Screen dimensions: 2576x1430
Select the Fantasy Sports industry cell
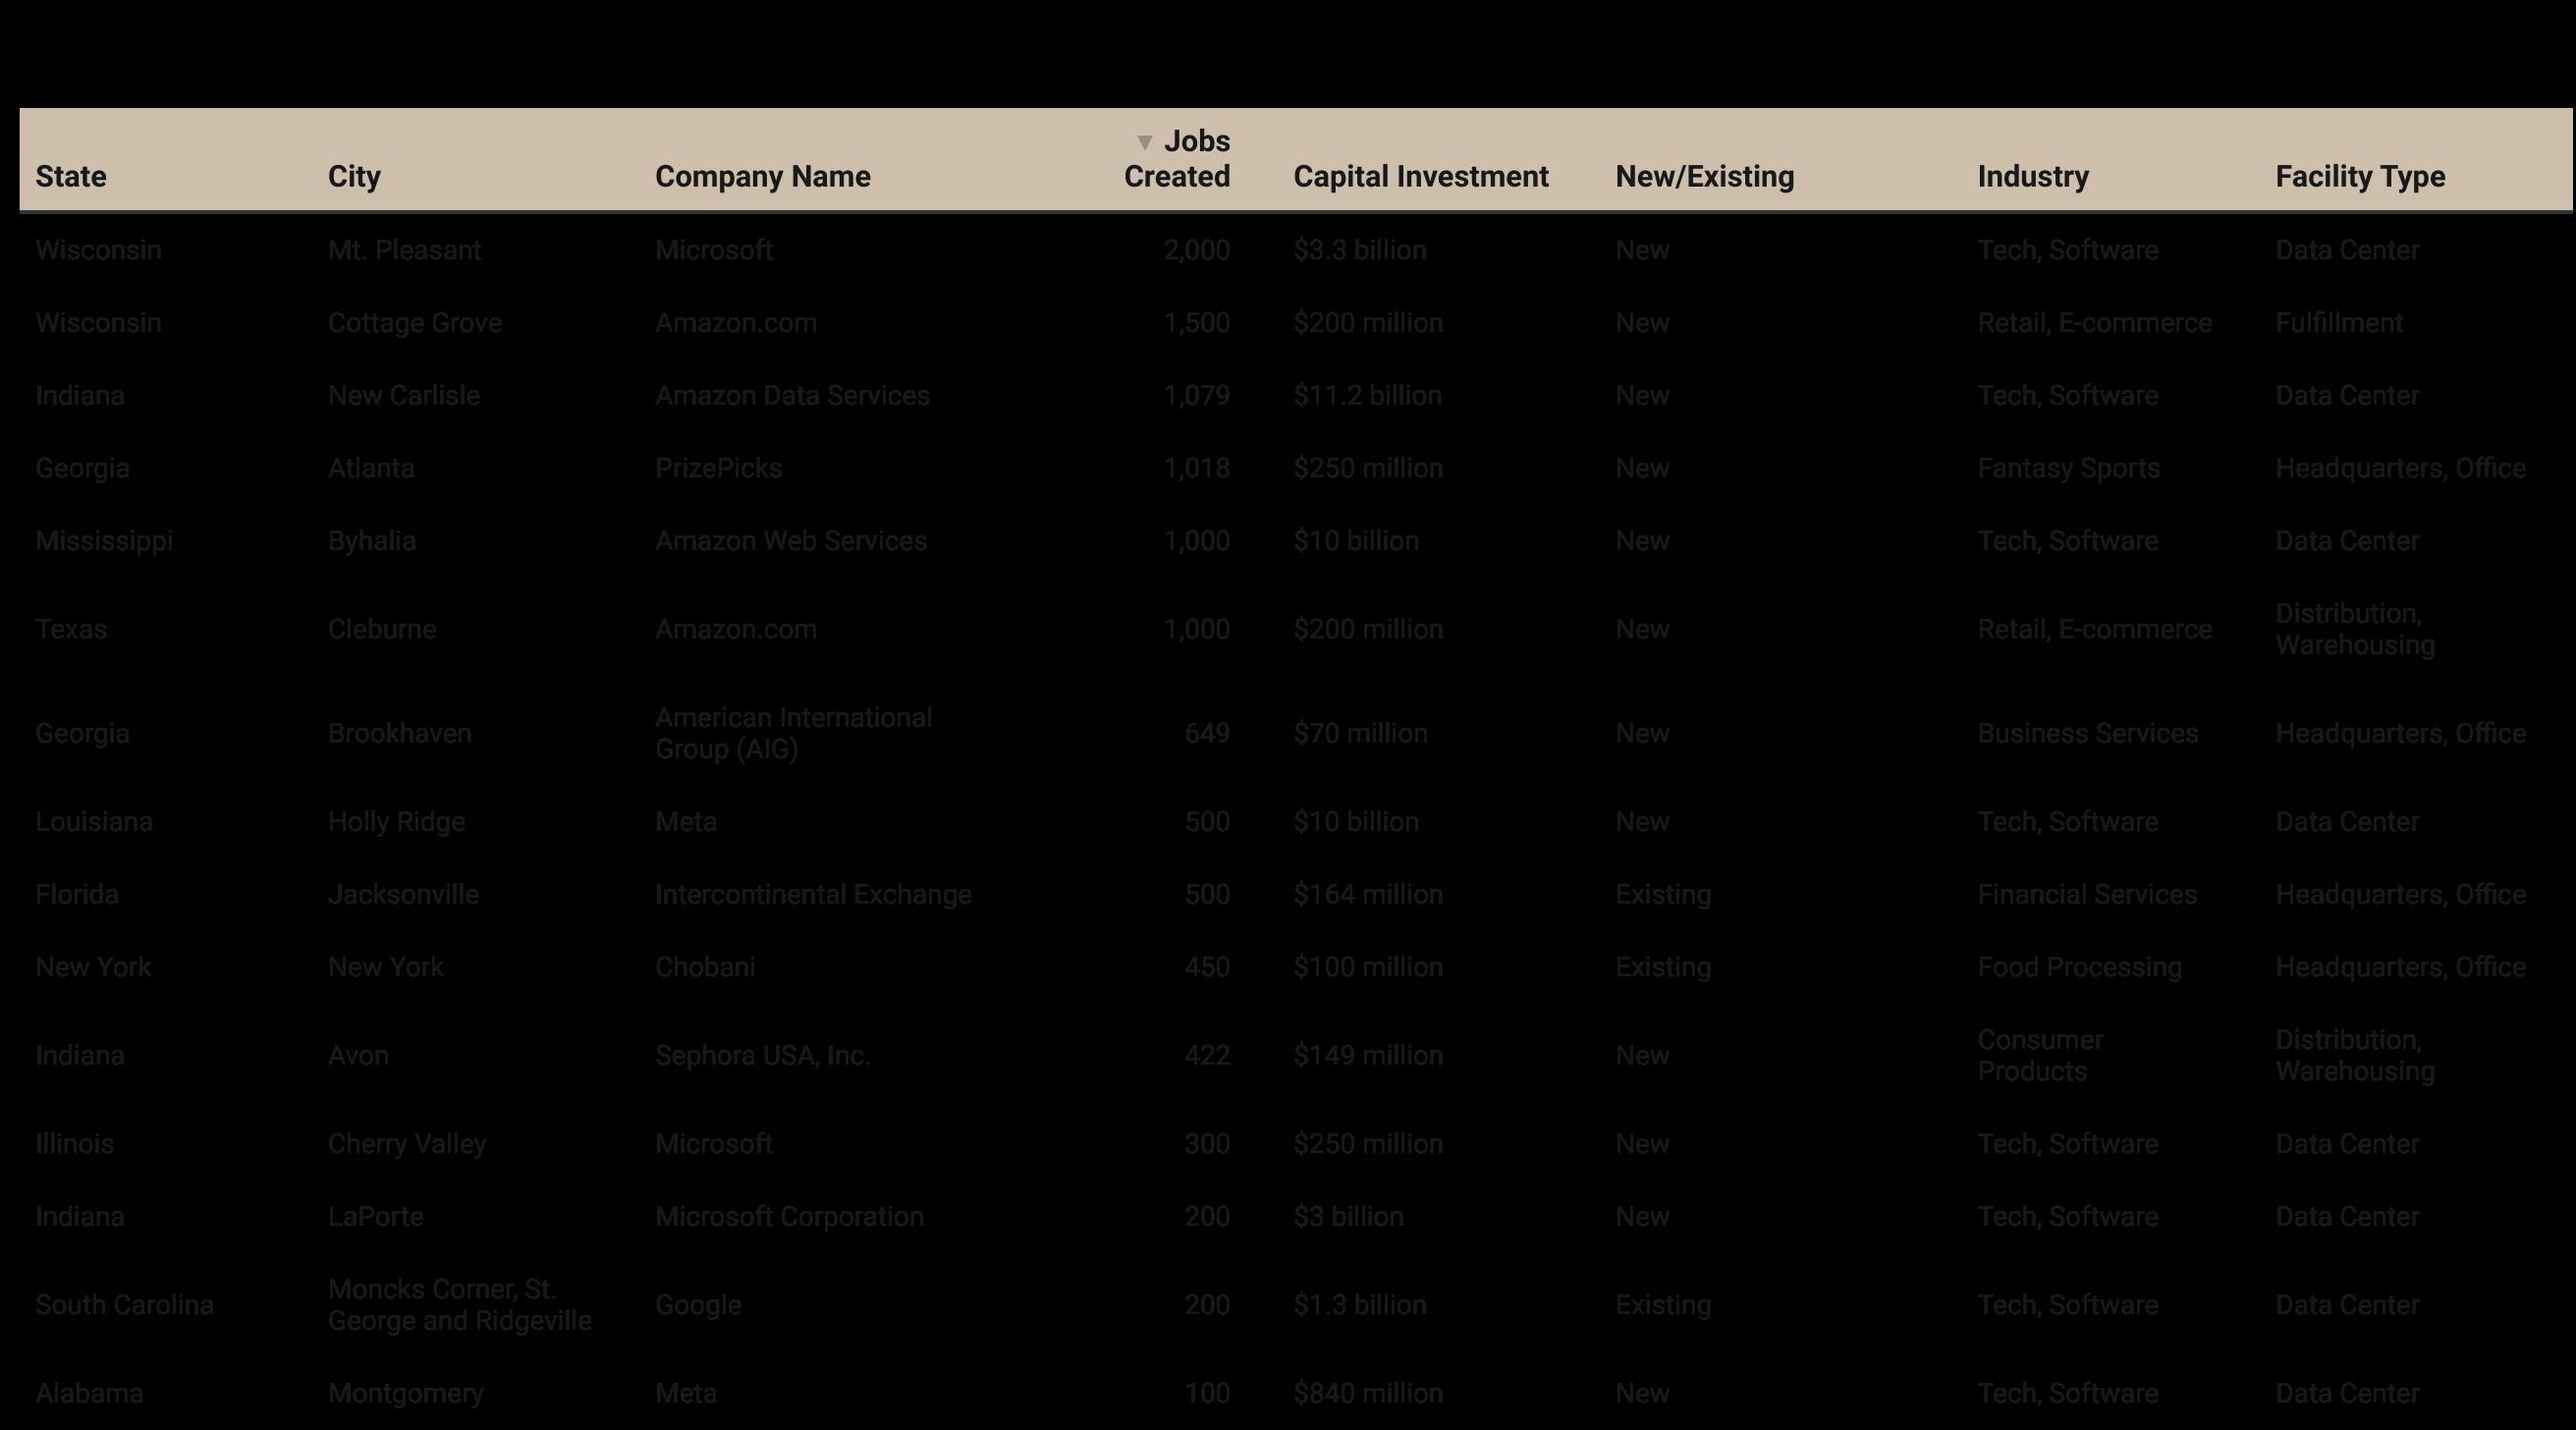click(2068, 468)
